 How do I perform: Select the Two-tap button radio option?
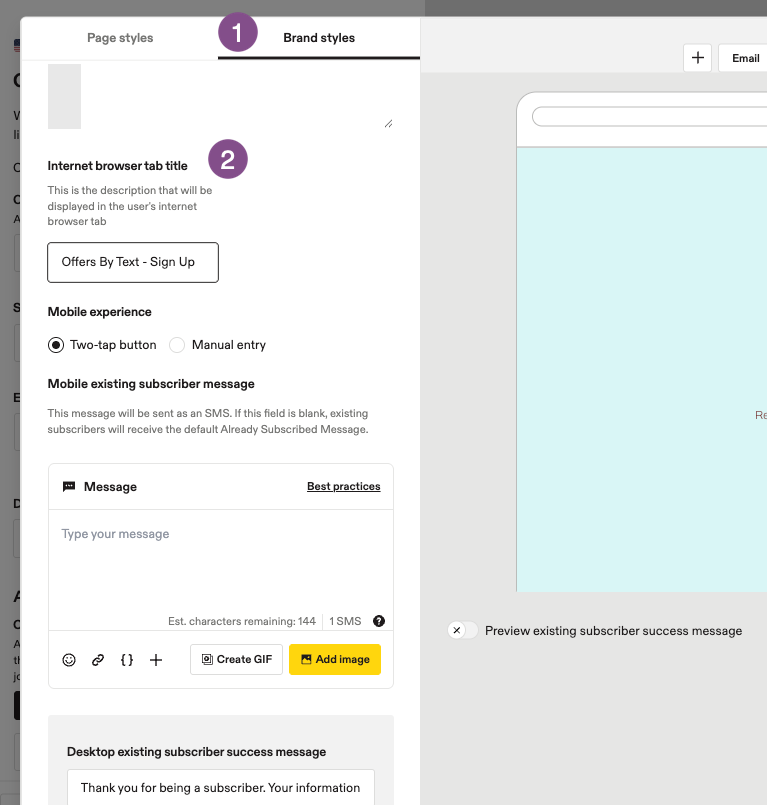pos(56,345)
